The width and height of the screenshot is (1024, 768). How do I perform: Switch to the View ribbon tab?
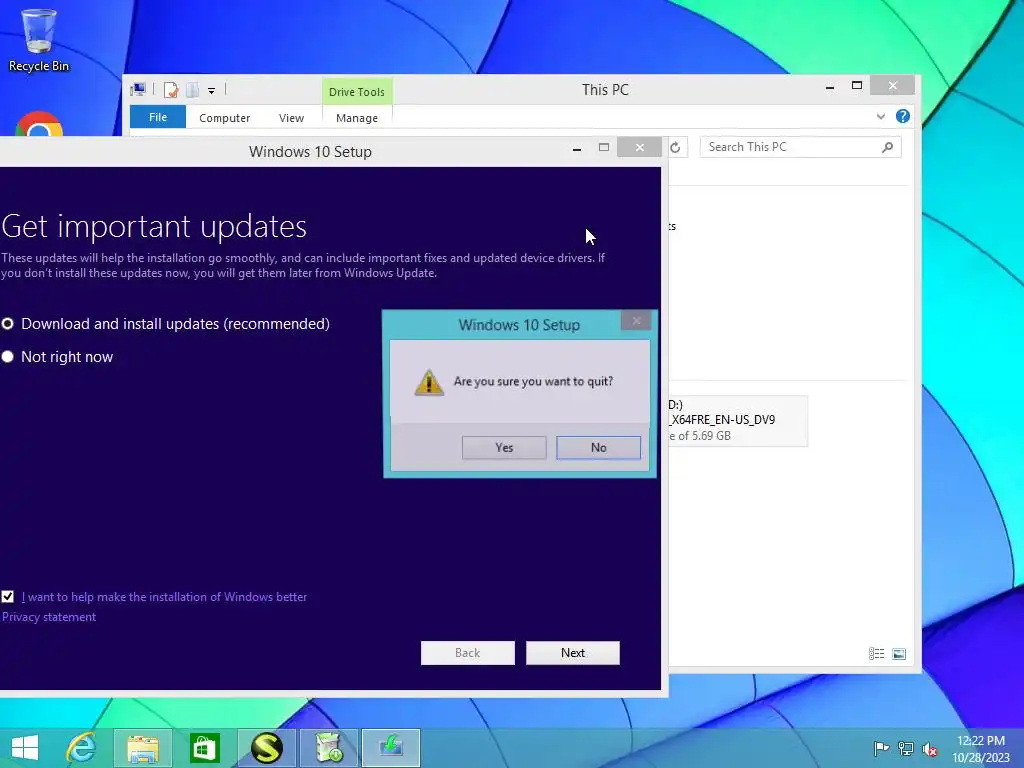click(291, 118)
